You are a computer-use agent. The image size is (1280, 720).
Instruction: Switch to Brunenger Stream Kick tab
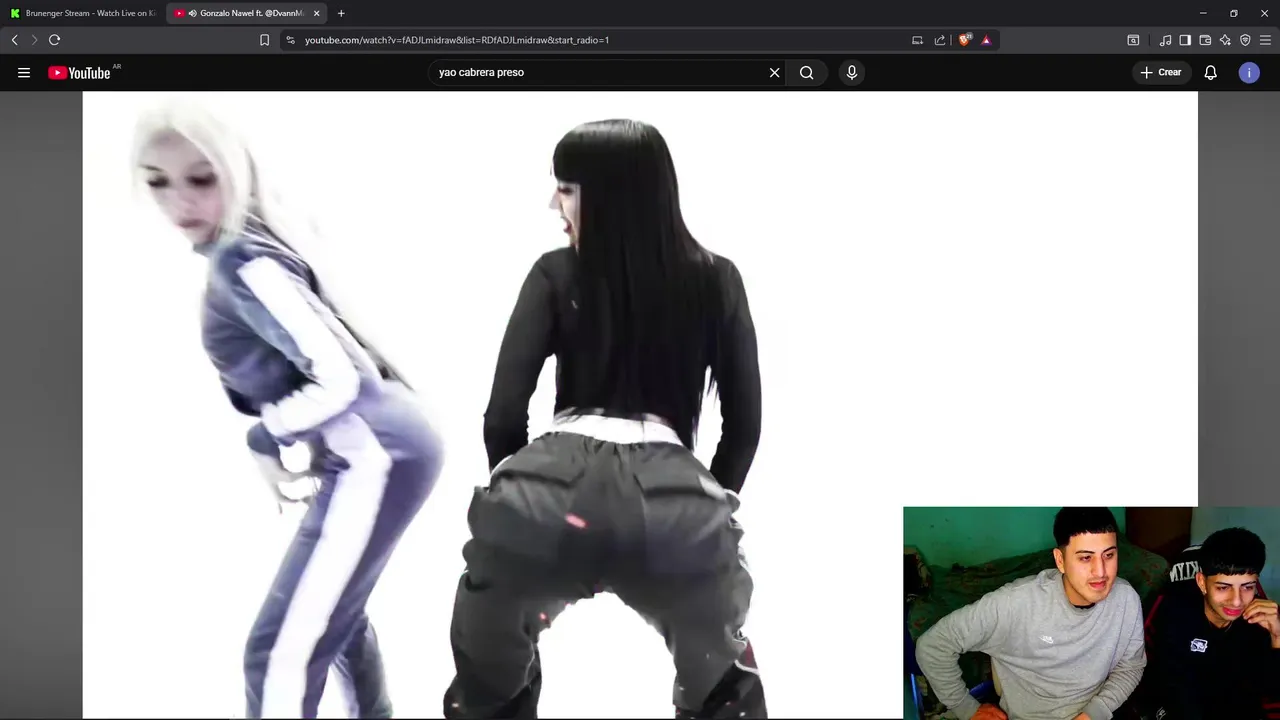point(82,13)
